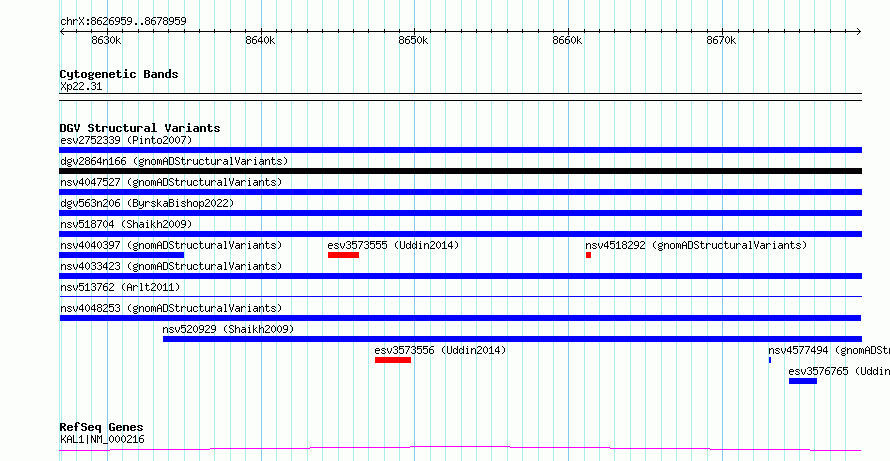Click the KAL1|NM_000216 gene label
This screenshot has width=890, height=461.
[x=102, y=439]
